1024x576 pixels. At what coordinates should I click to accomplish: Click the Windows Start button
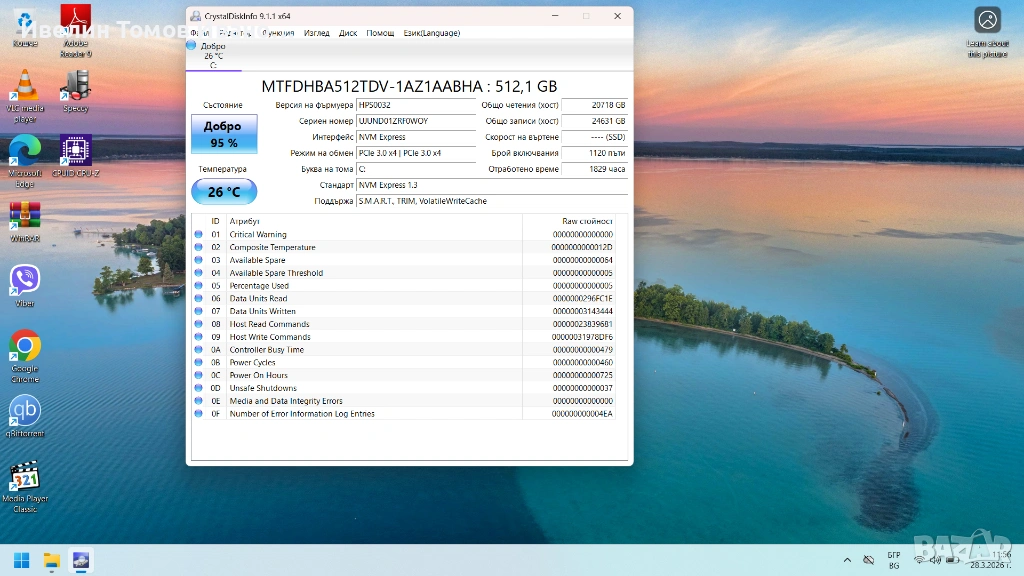[x=21, y=559]
